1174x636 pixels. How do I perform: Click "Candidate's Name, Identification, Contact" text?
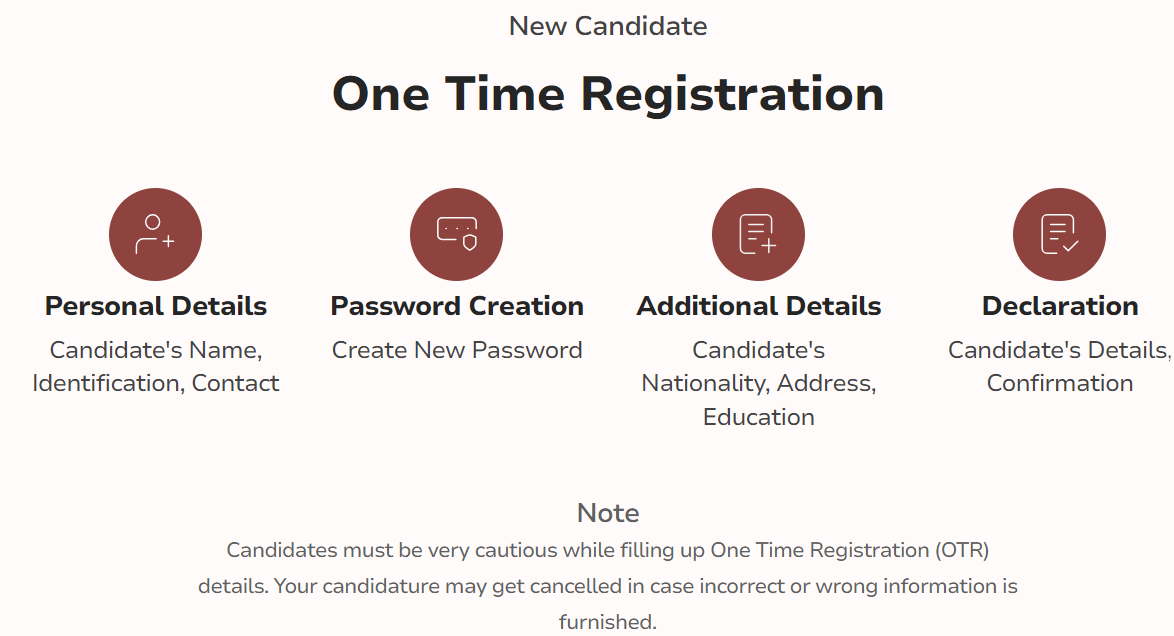click(x=156, y=366)
